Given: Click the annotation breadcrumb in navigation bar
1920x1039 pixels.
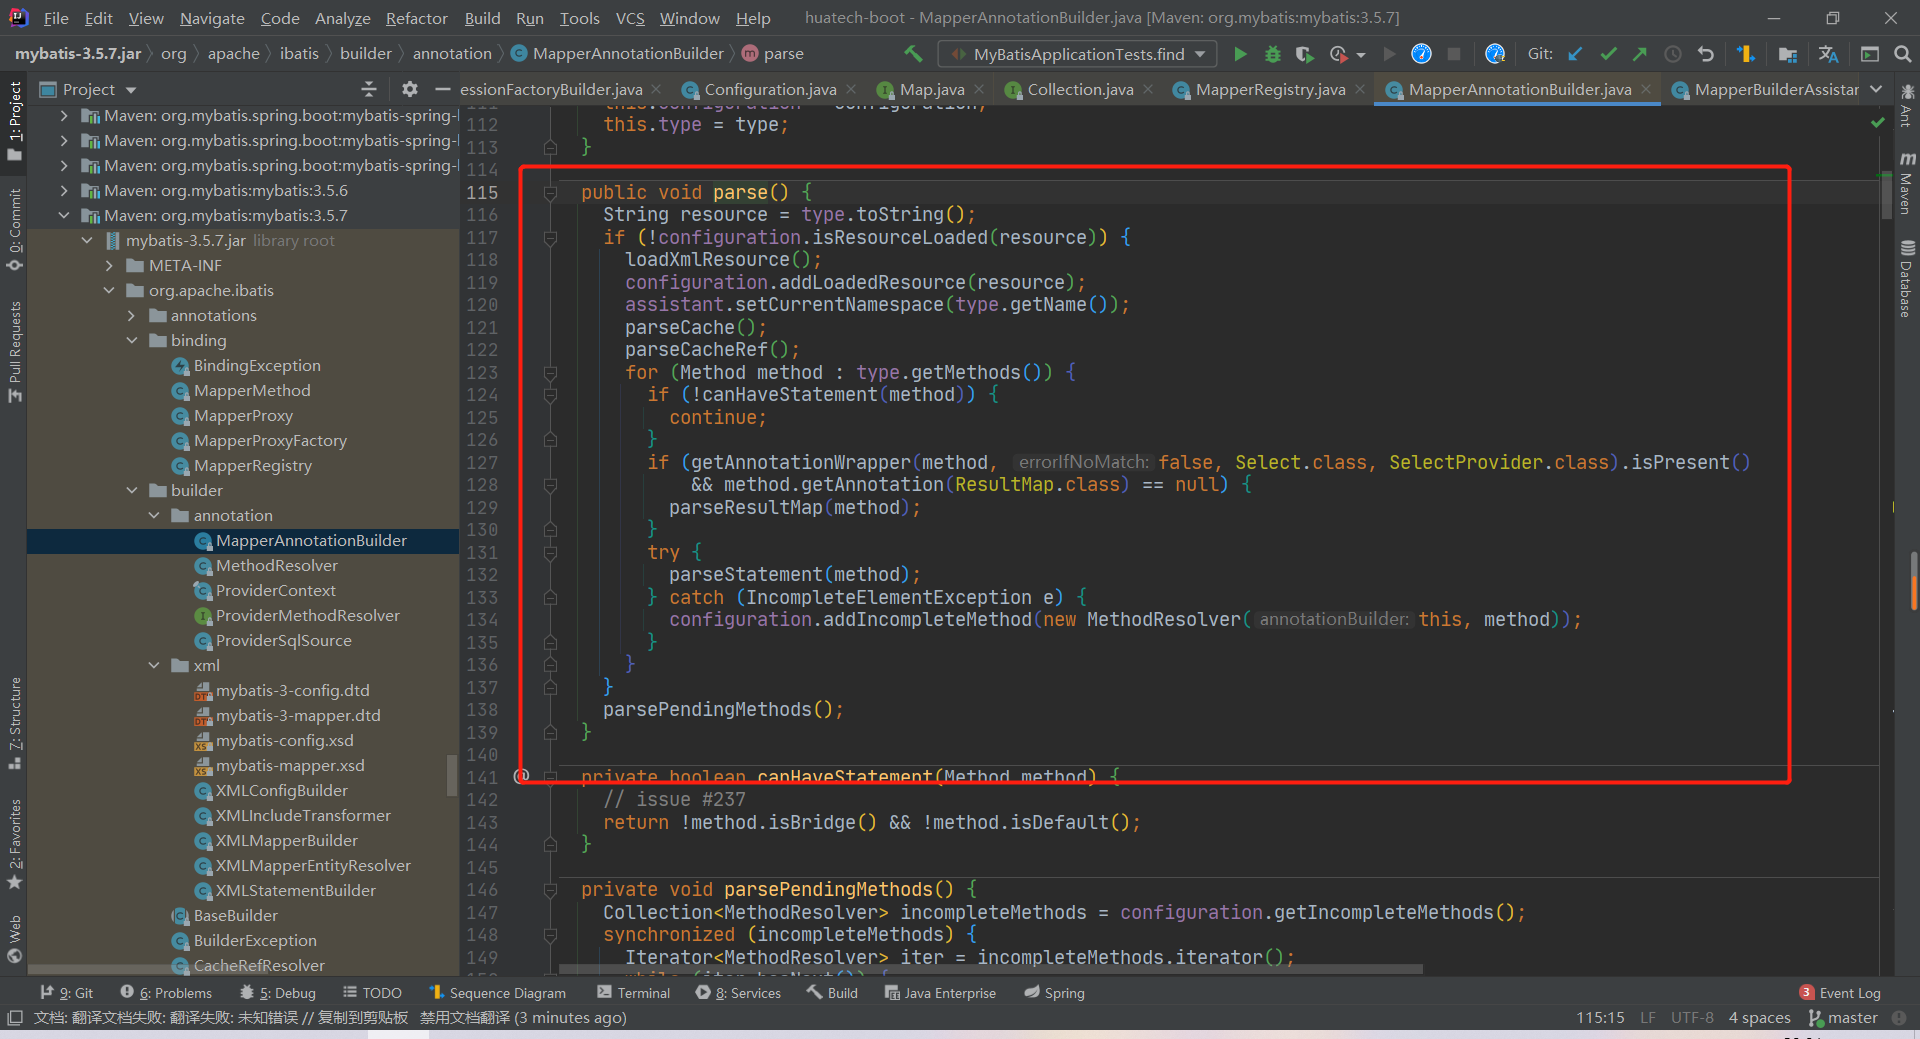Looking at the screenshot, I should 452,54.
